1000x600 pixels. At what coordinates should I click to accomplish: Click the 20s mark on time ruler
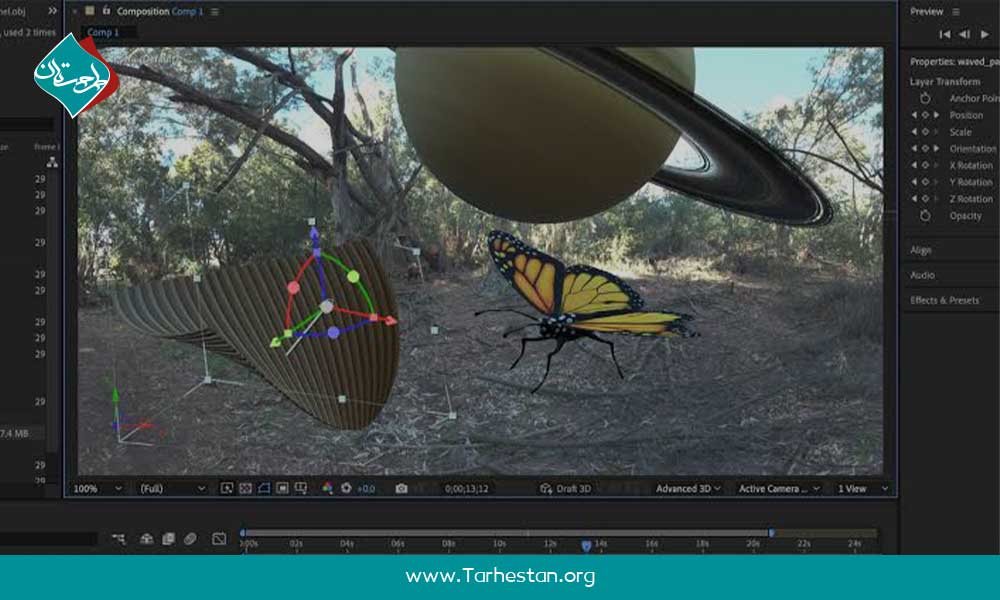pos(753,544)
